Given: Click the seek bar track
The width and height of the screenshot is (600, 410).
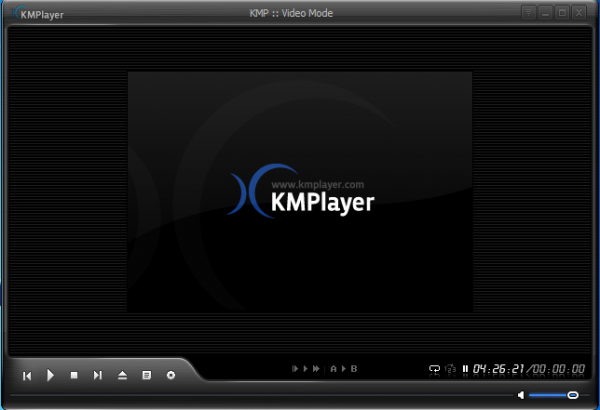Looking at the screenshot, I should point(261,395).
